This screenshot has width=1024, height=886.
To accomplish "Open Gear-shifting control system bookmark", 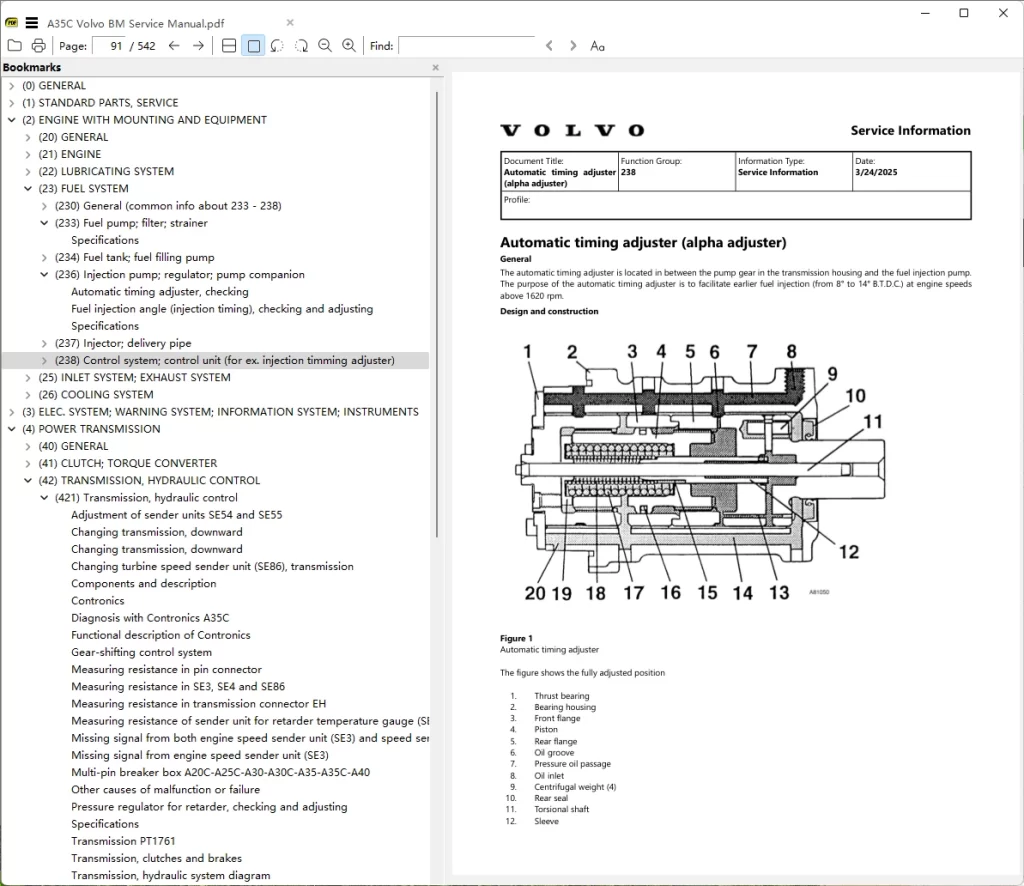I will (x=142, y=652).
